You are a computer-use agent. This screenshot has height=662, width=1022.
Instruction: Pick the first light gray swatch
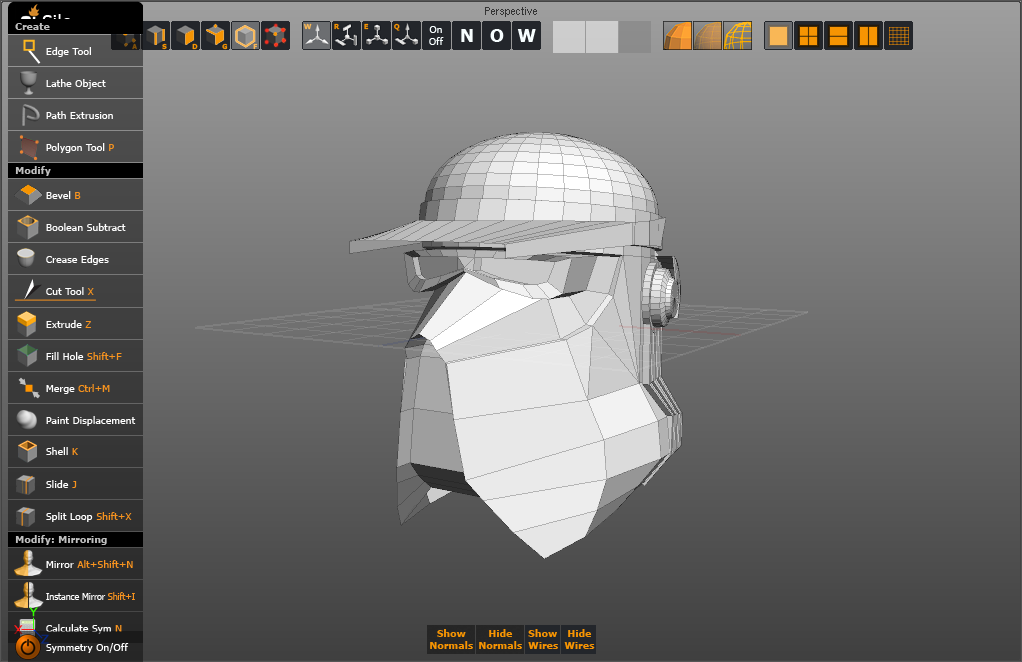569,36
